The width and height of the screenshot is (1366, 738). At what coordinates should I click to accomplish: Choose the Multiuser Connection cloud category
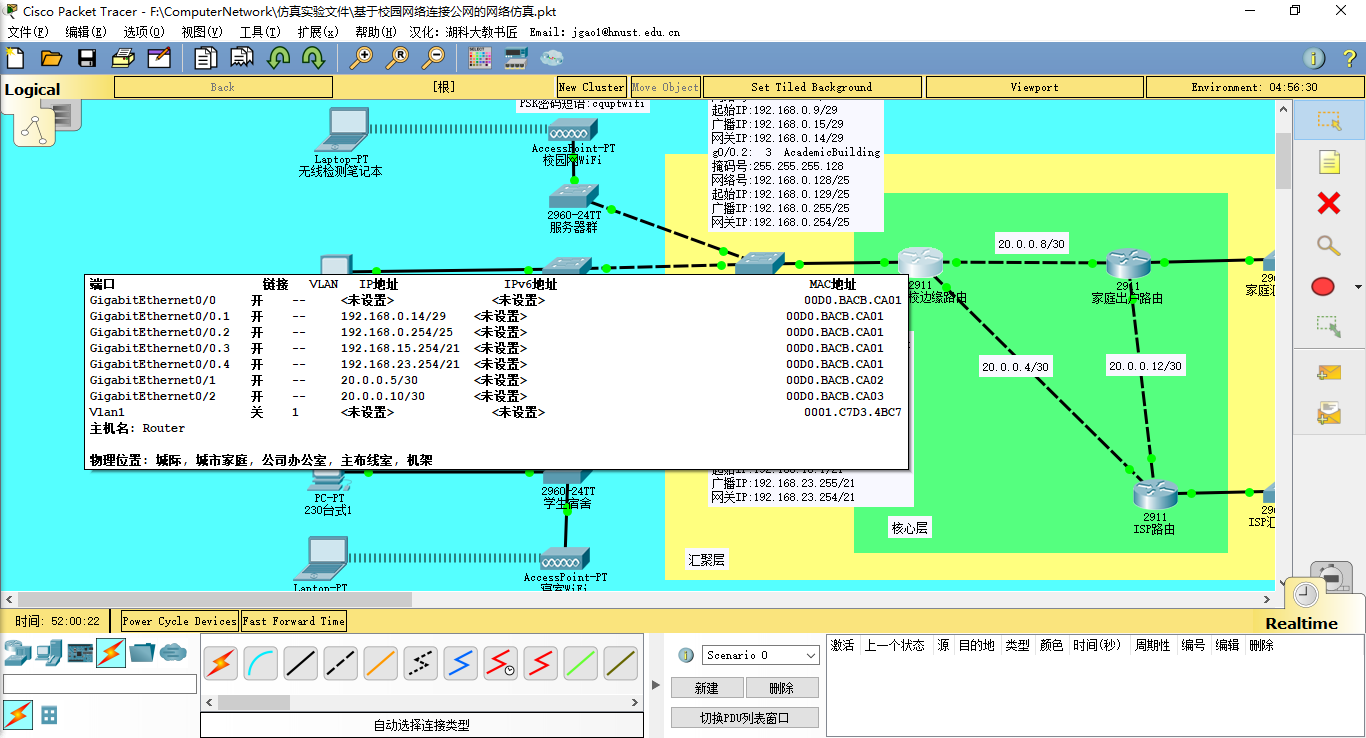[x=173, y=653]
